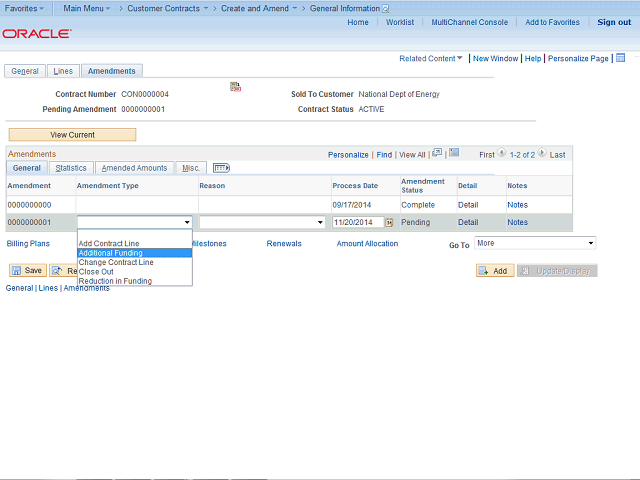Open Notes link for Pending amendment
This screenshot has height=480, width=640.
(x=517, y=222)
